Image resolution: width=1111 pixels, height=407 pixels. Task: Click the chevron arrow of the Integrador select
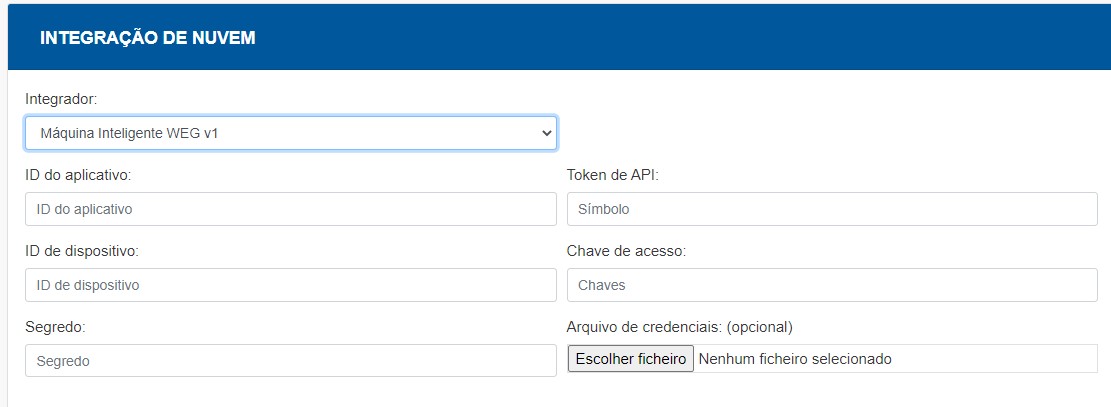click(545, 132)
